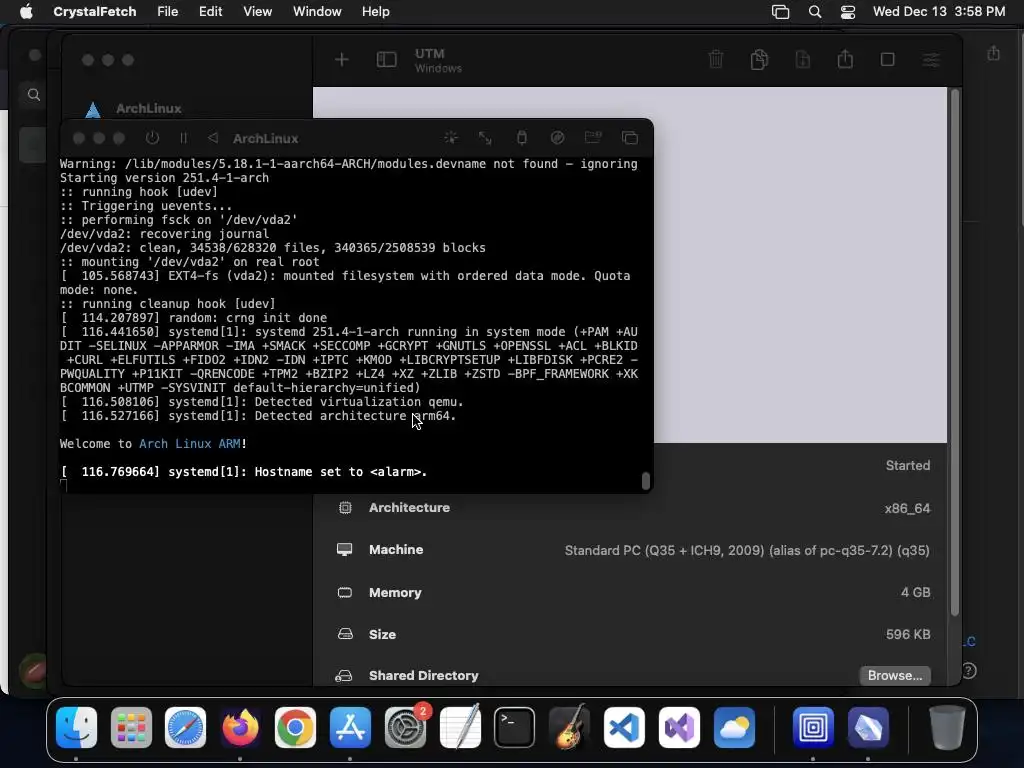The width and height of the screenshot is (1024, 768).
Task: Launch Visual Studio Code from the Dock
Action: coord(624,727)
